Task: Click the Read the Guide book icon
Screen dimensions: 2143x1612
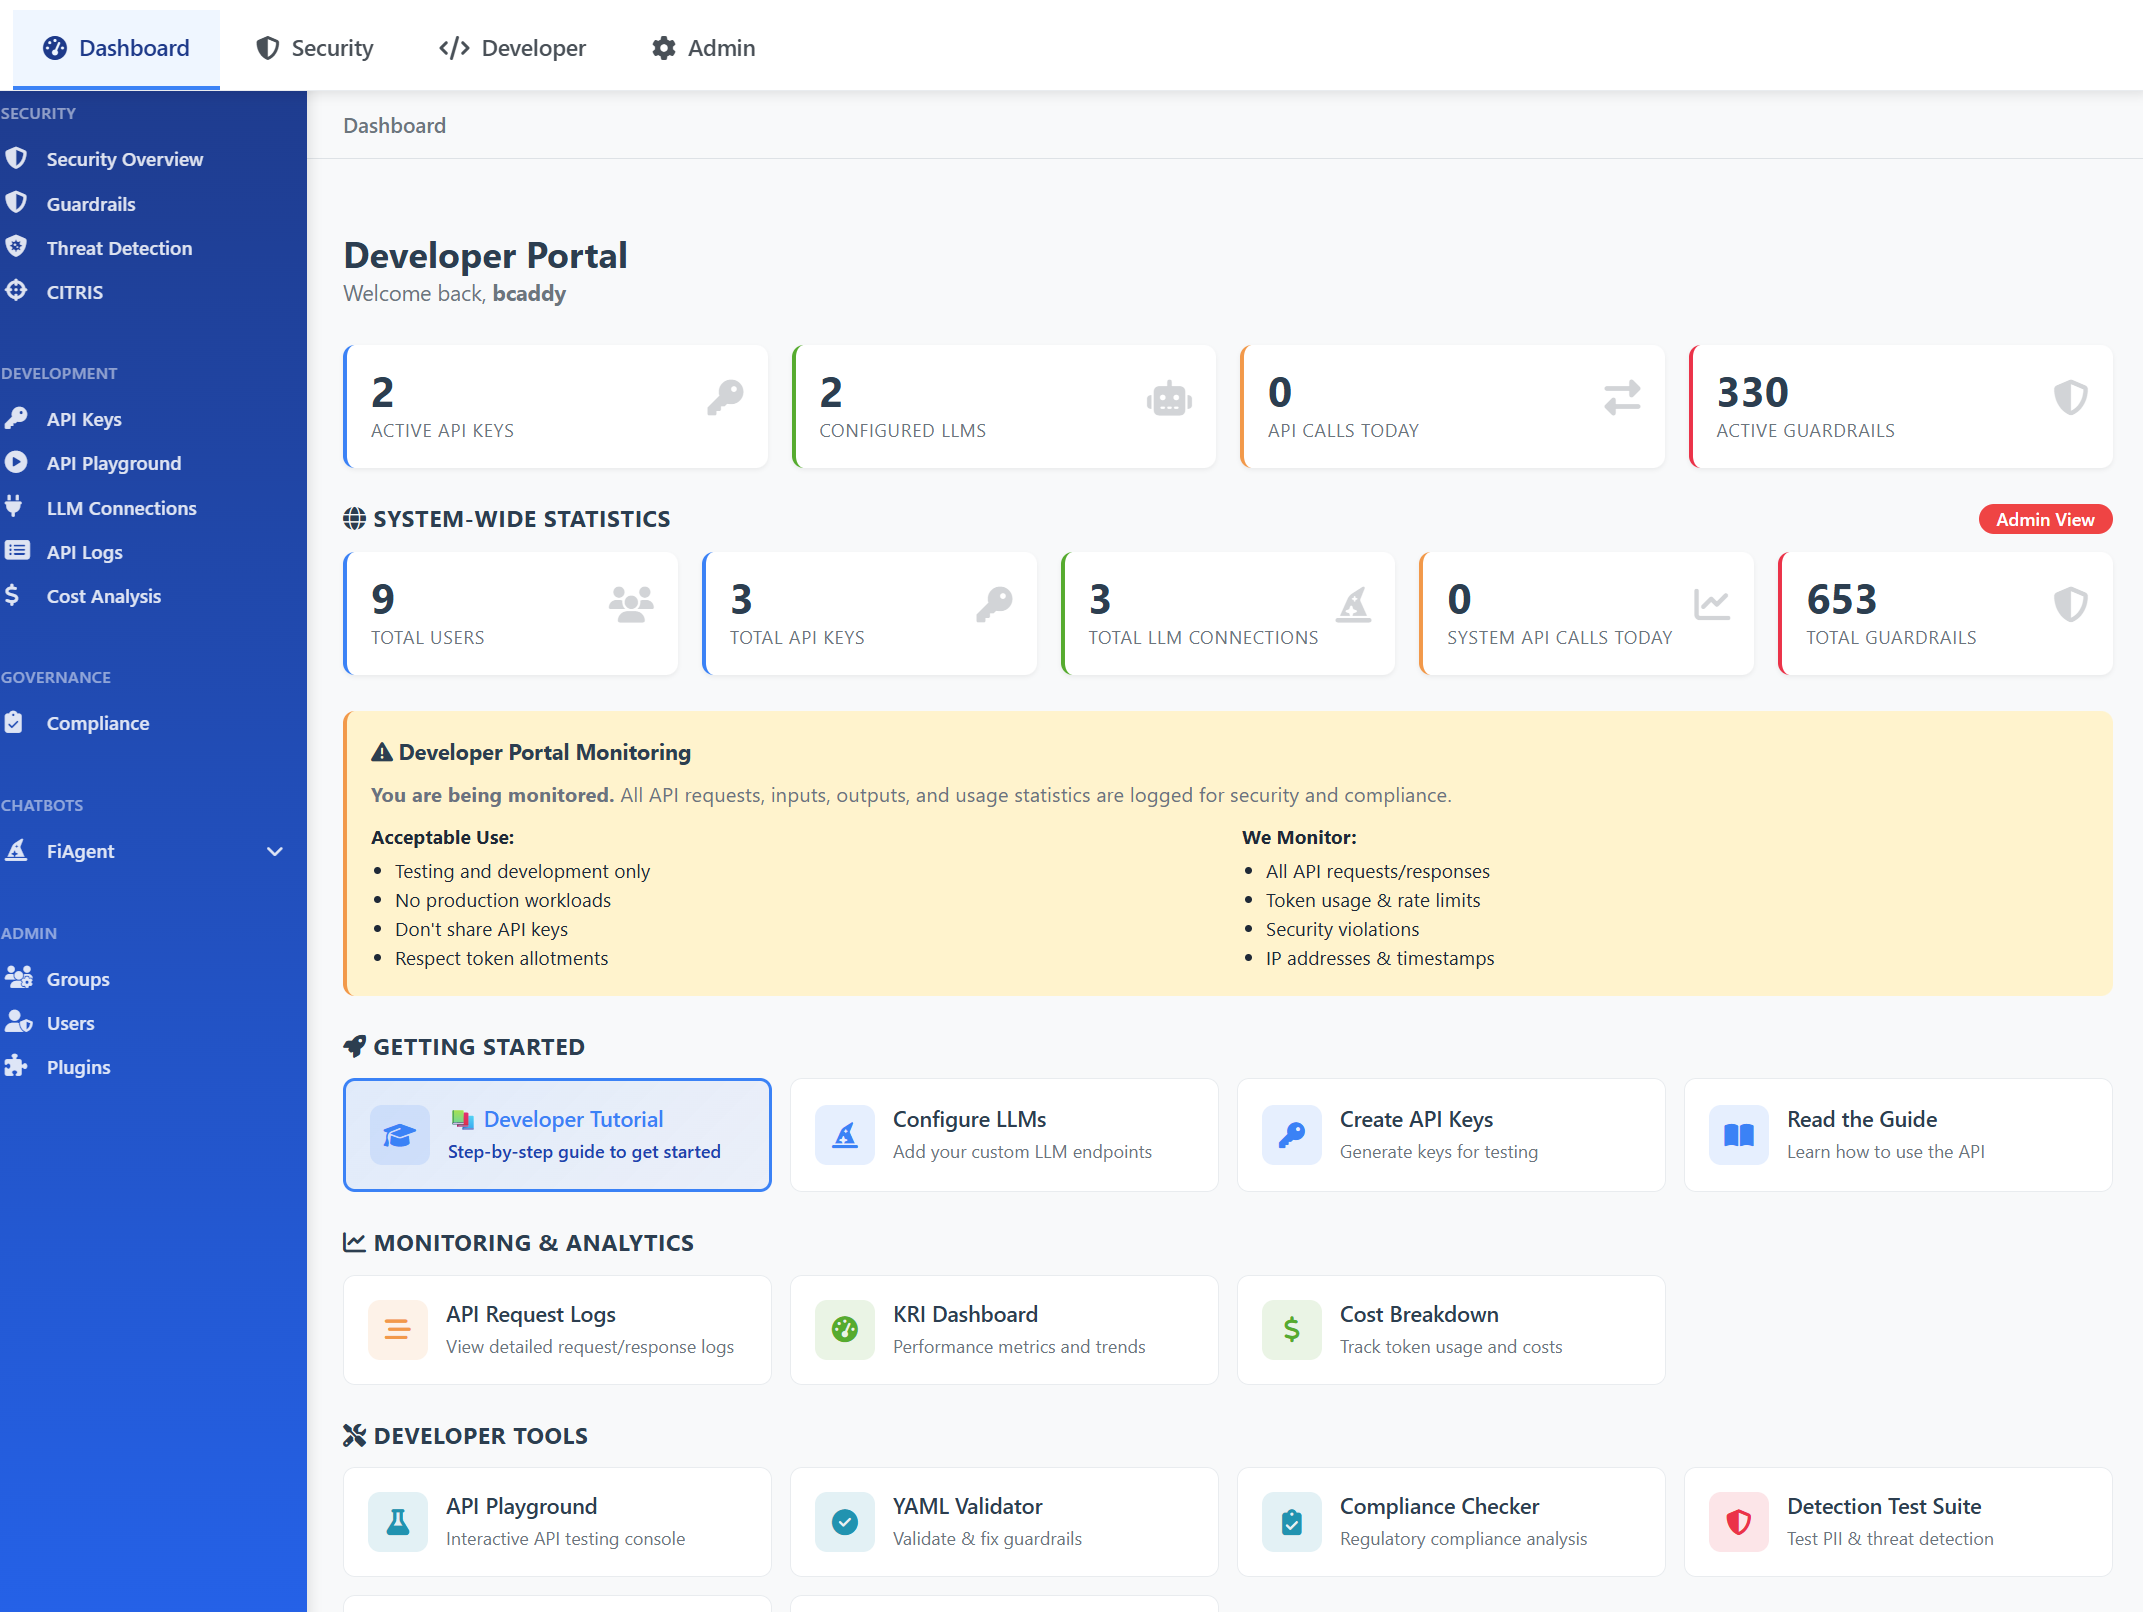Action: [x=1738, y=1135]
